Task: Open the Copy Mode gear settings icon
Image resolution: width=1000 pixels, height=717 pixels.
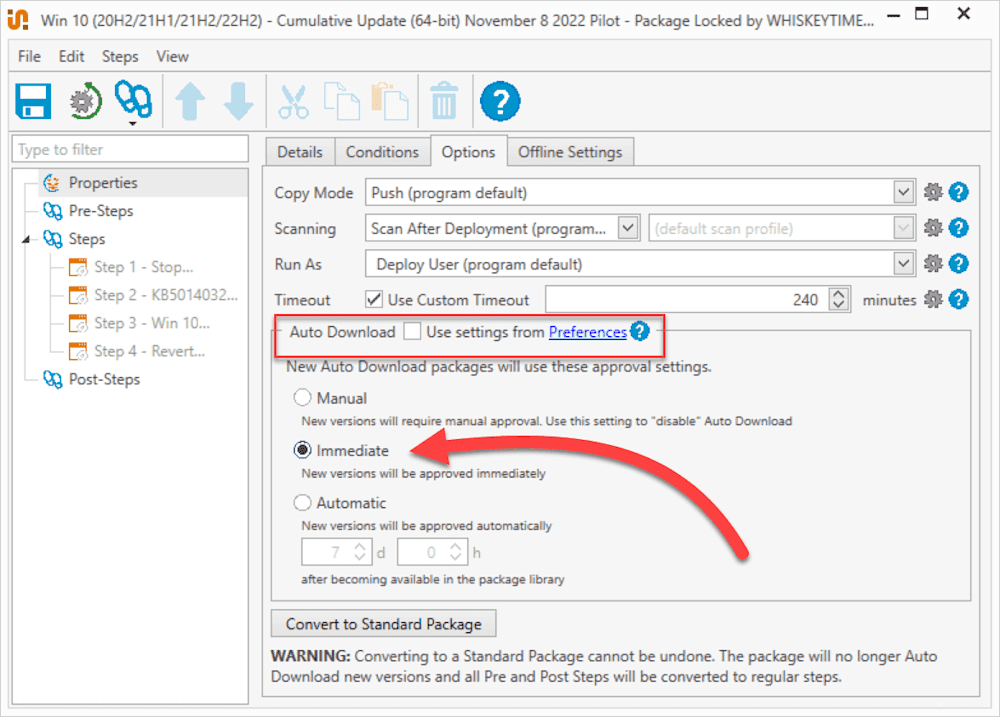Action: pos(933,192)
